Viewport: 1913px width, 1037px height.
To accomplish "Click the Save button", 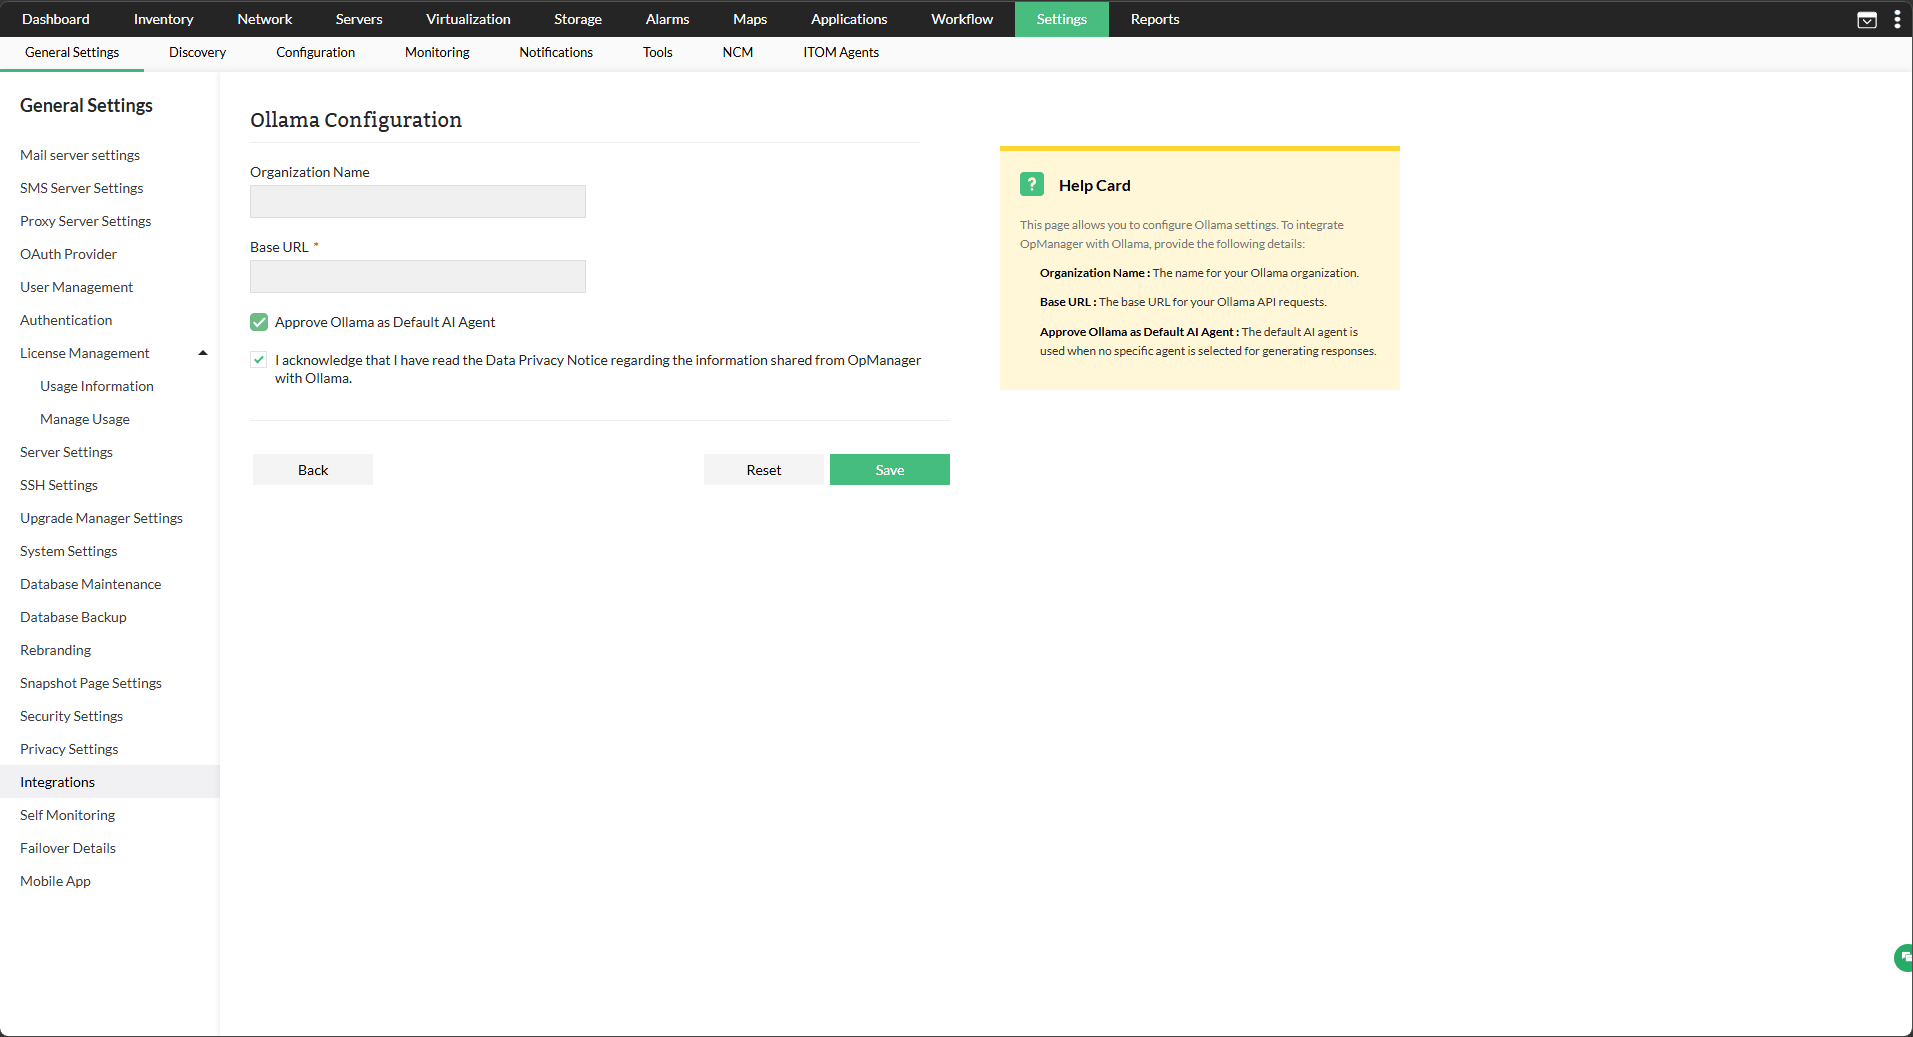I will point(890,470).
